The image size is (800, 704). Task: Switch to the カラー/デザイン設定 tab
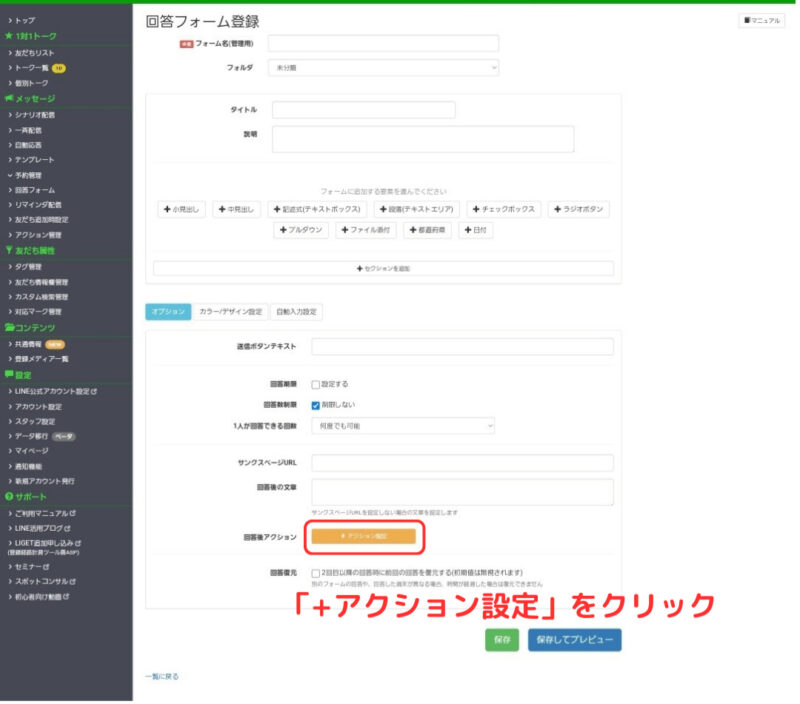coord(231,313)
